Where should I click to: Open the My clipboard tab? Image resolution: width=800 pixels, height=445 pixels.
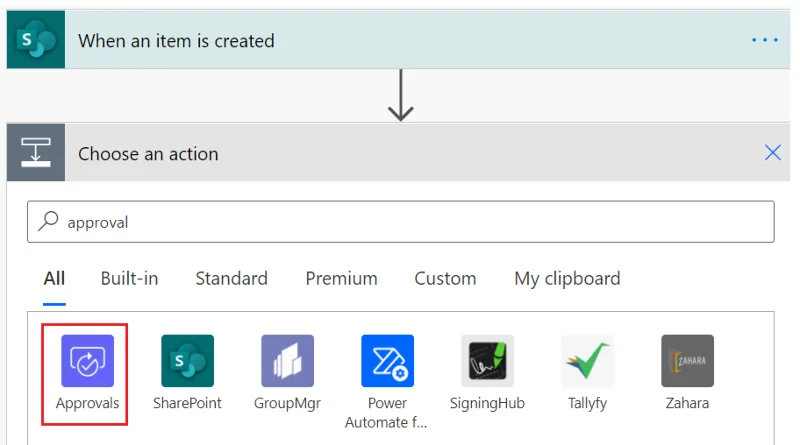point(567,279)
